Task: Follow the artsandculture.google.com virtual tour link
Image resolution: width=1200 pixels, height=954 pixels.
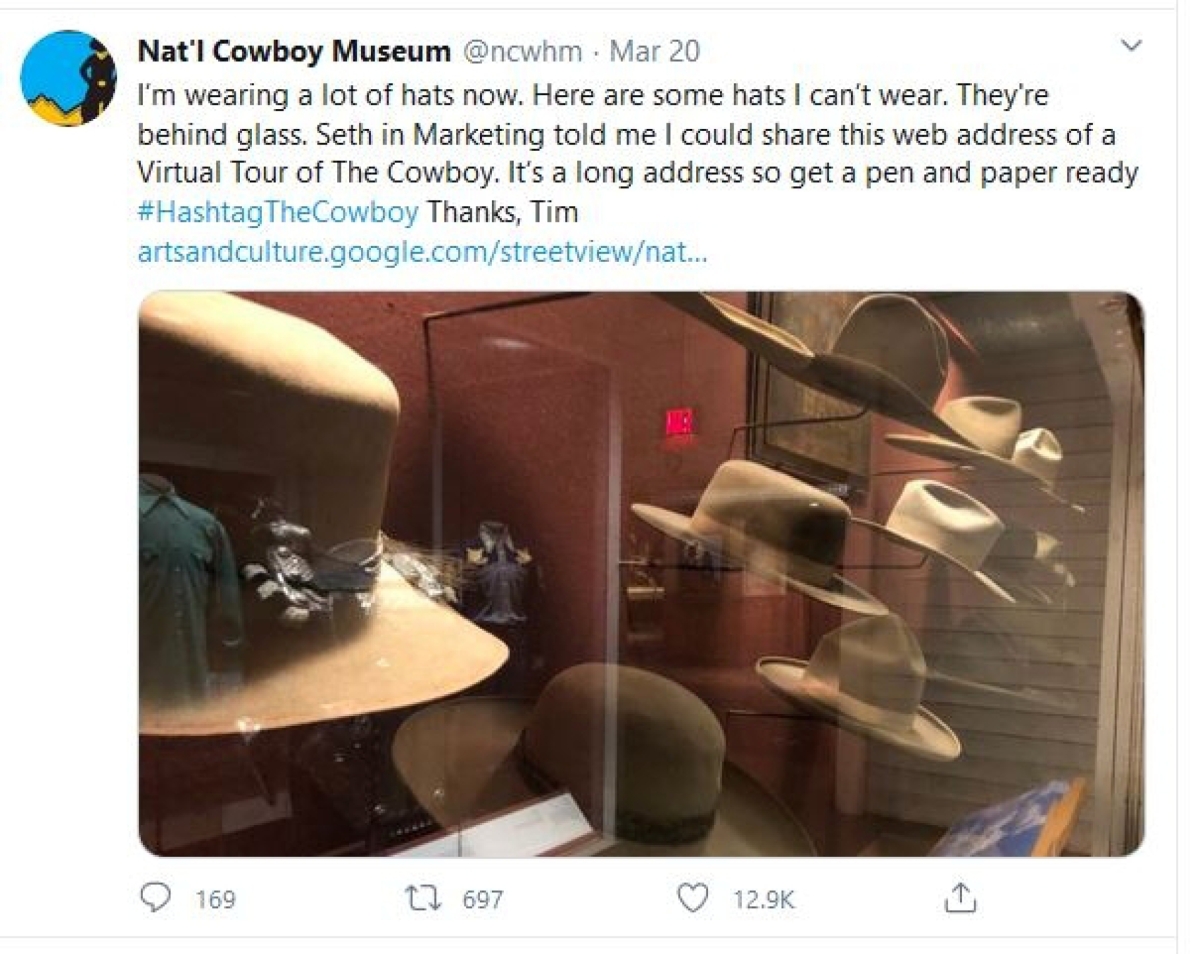Action: tap(422, 253)
